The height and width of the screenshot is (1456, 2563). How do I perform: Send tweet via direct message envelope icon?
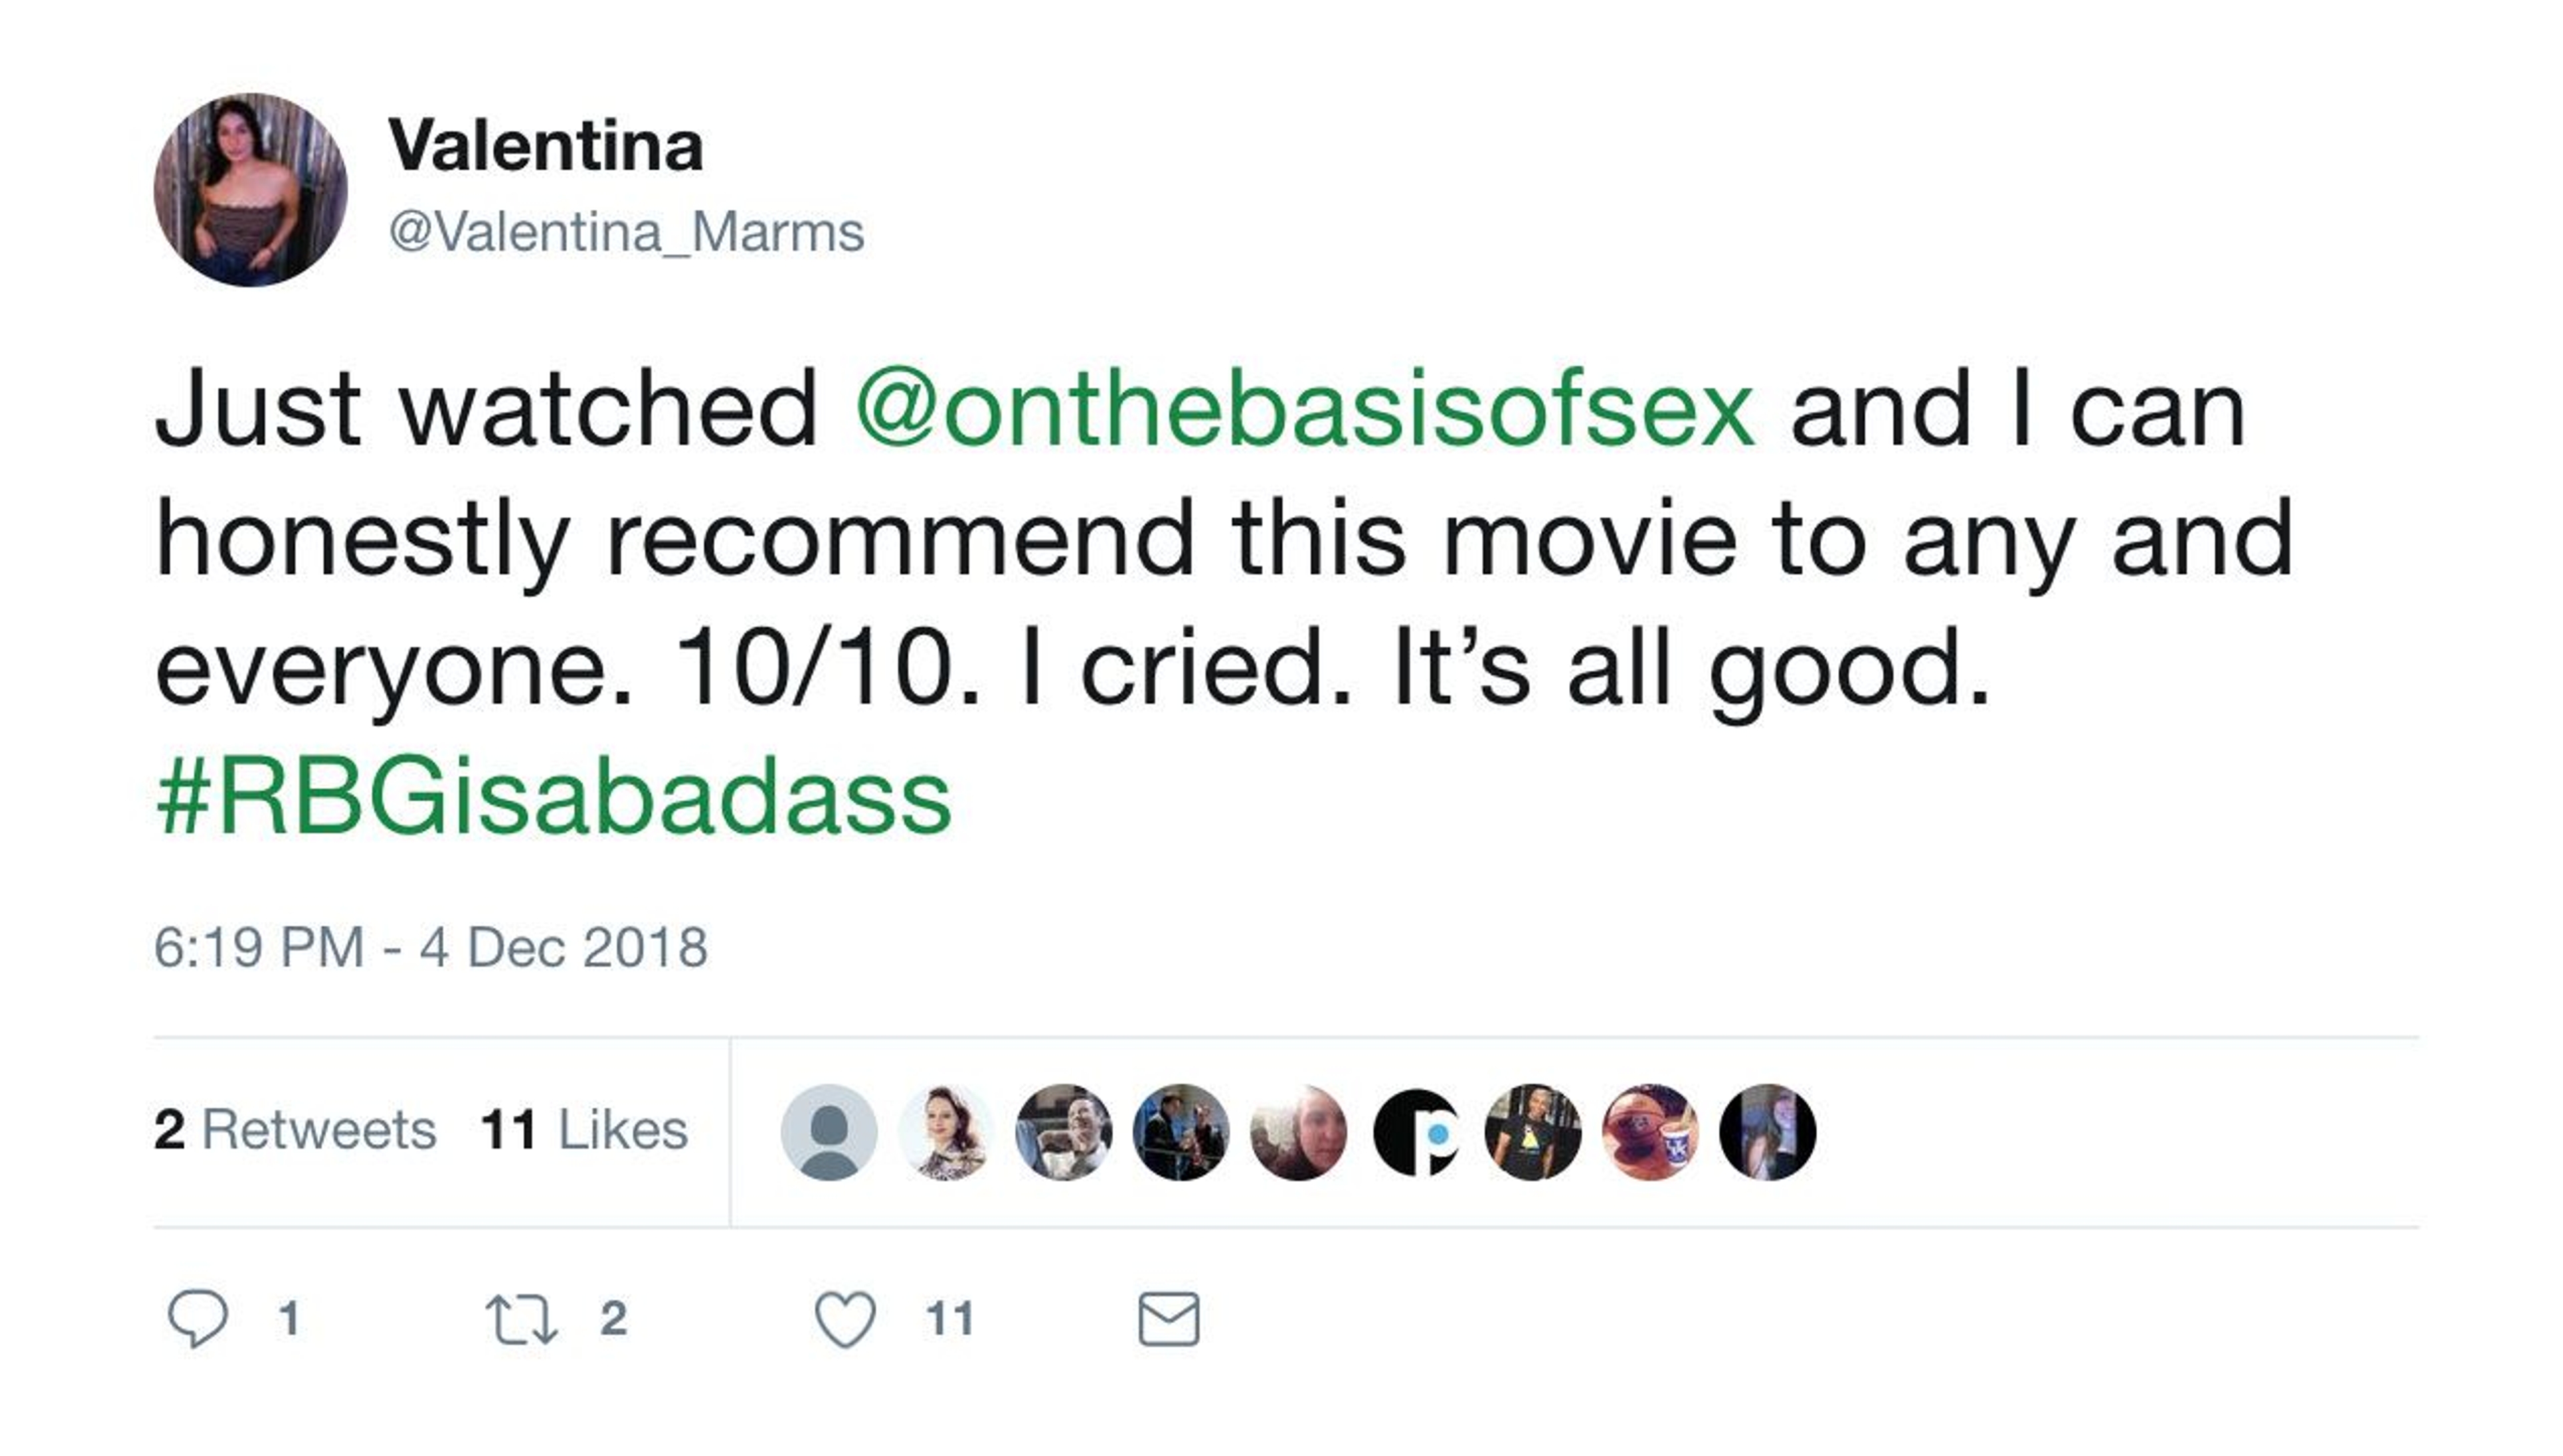coord(1169,1319)
